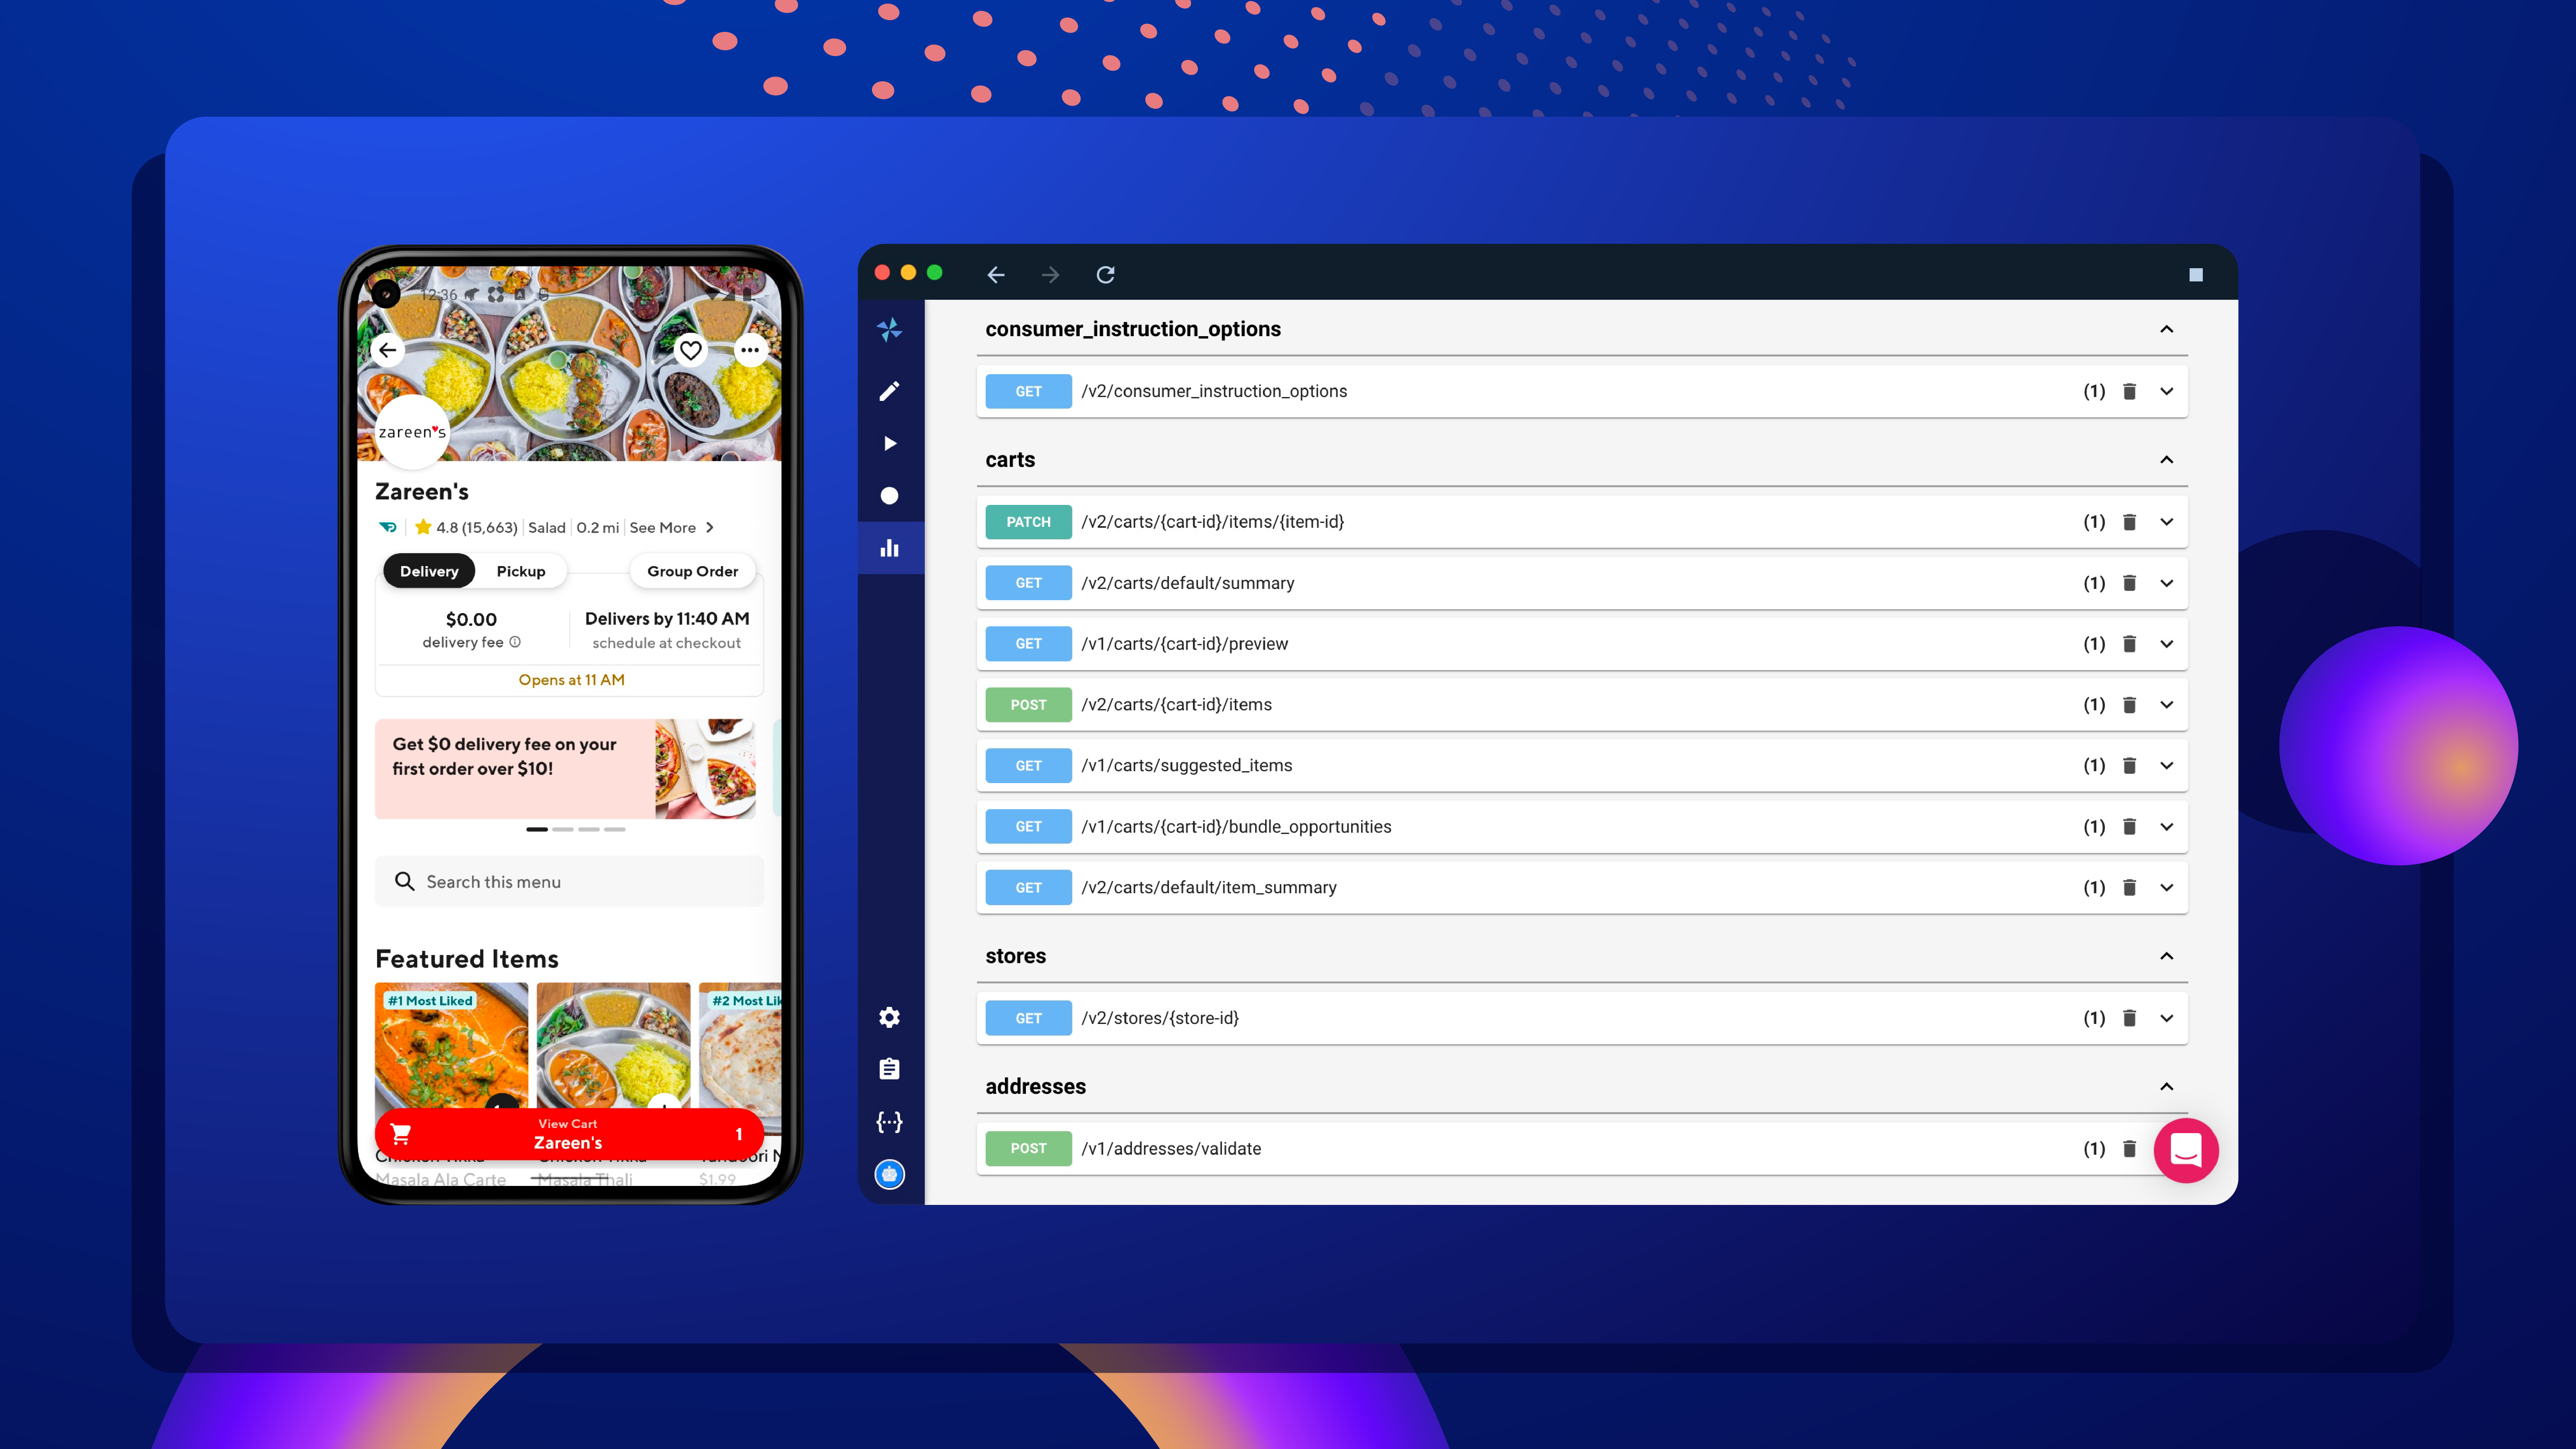Open the curly braces code icon

889,1122
